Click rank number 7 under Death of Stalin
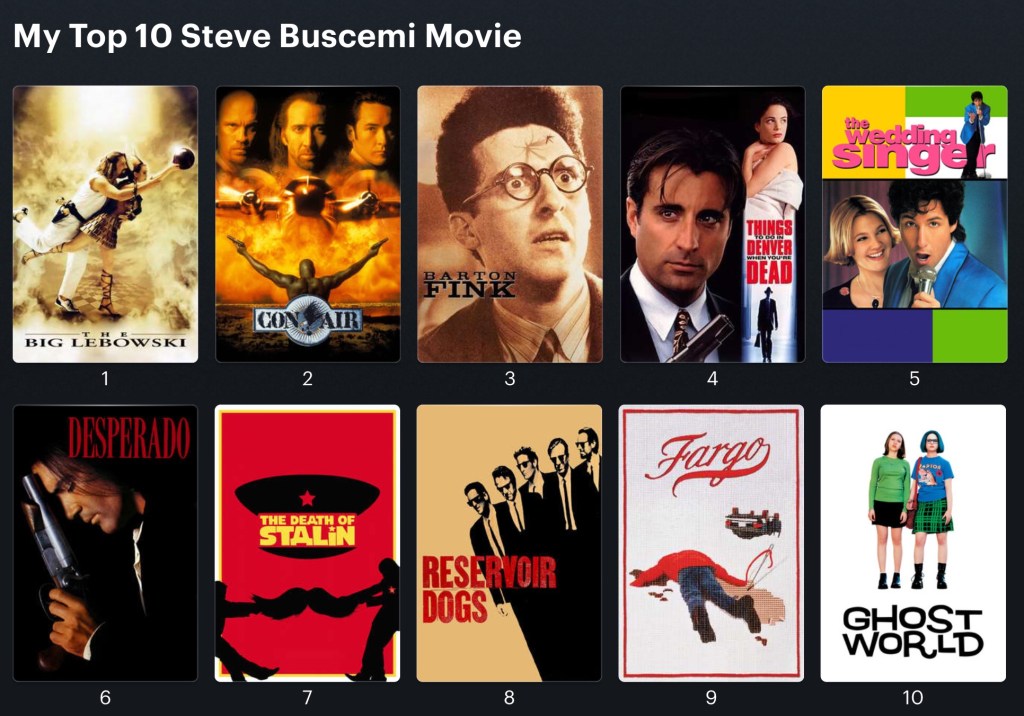Screen dimensions: 1024x716 point(308,698)
